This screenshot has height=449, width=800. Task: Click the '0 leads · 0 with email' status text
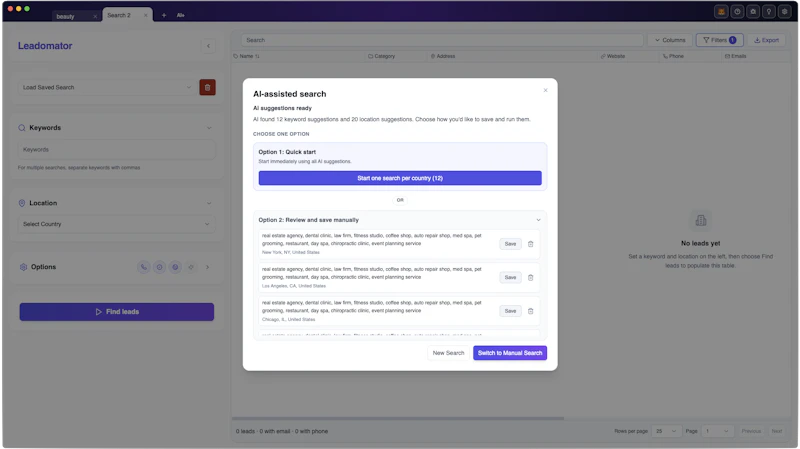pyautogui.click(x=282, y=431)
